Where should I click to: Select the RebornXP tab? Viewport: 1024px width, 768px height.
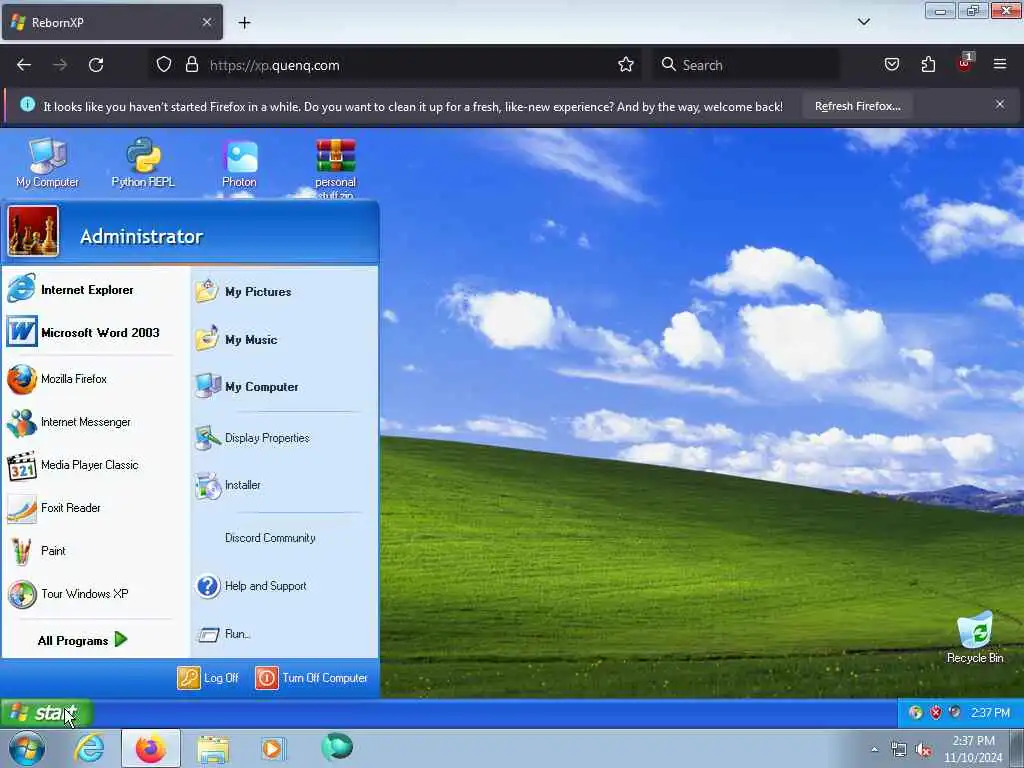112,22
